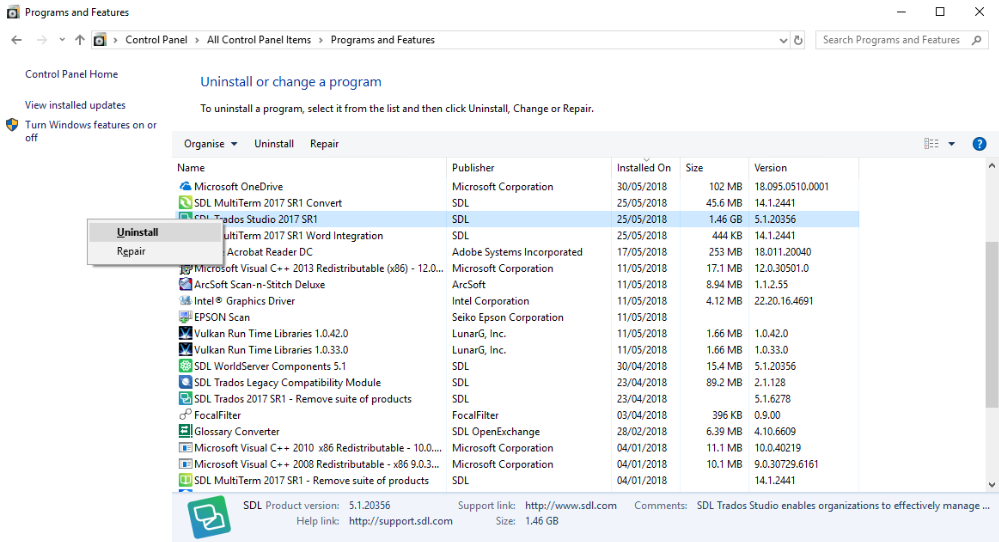Go back with the back arrow

(x=17, y=39)
